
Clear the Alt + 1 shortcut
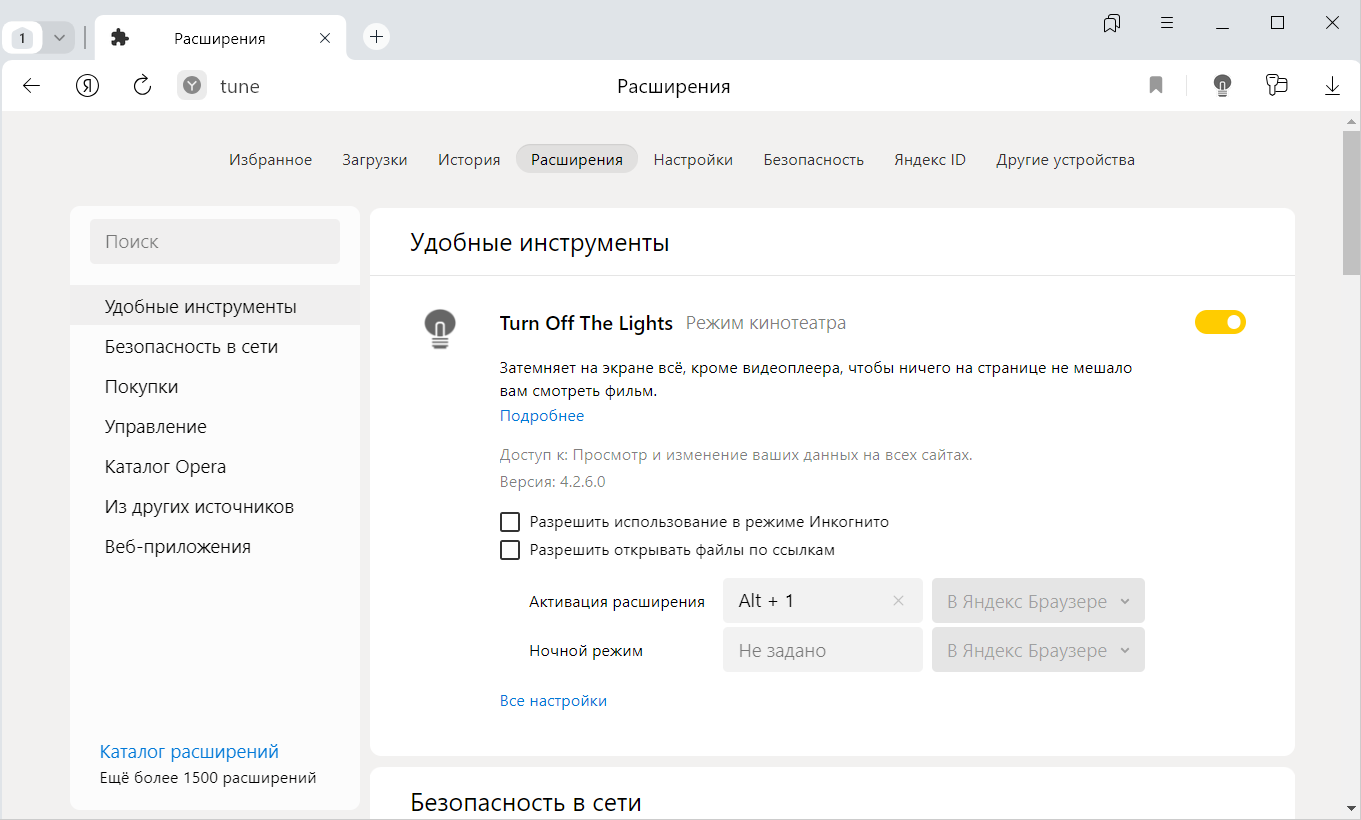898,601
